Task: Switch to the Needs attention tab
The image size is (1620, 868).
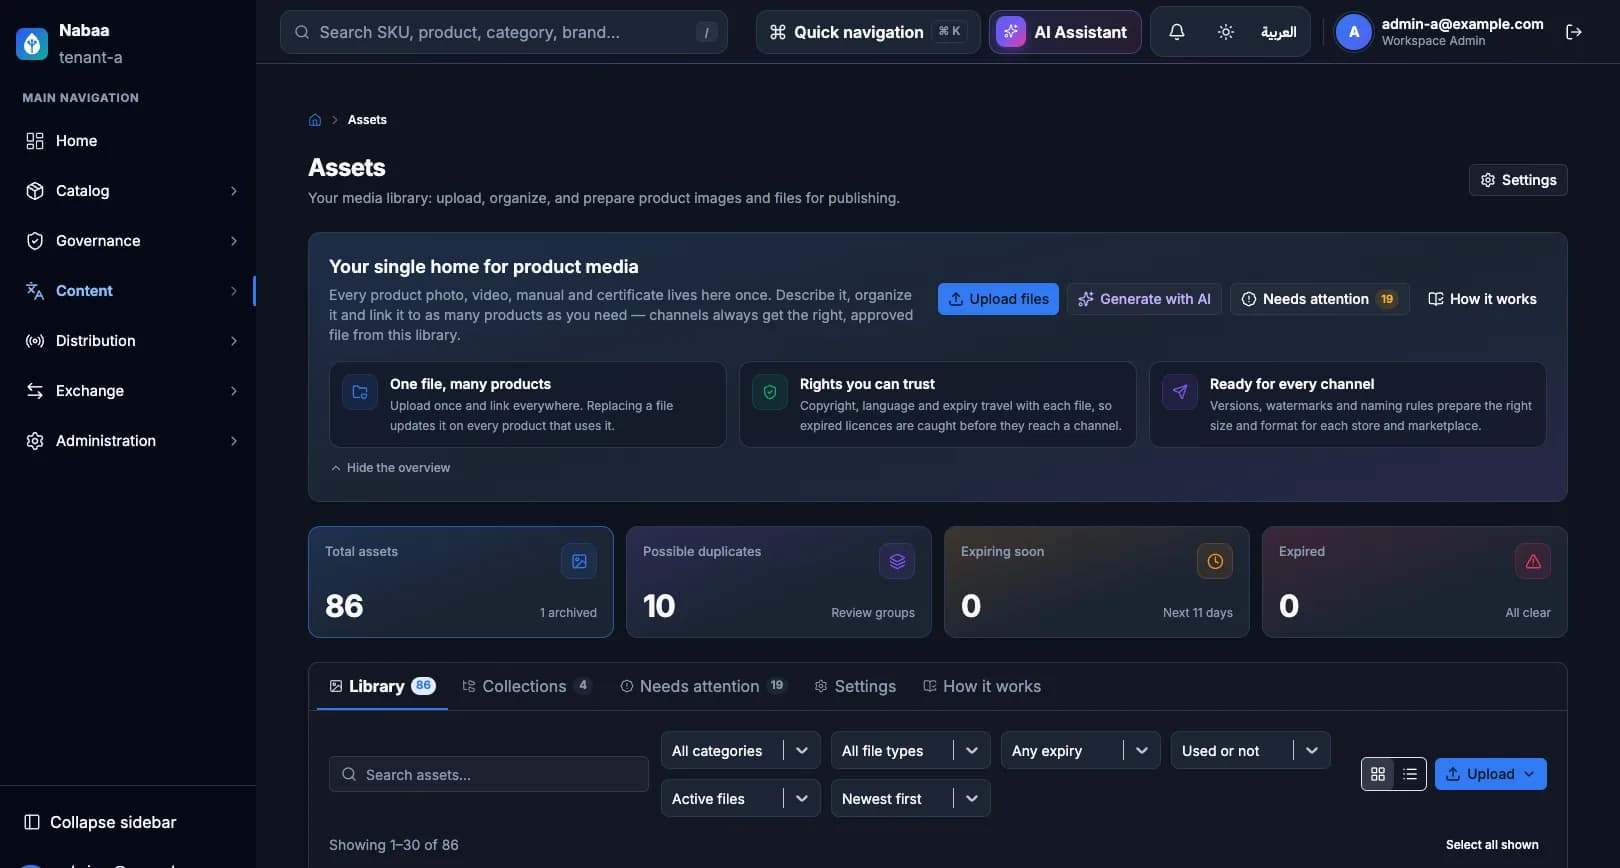Action: 703,686
